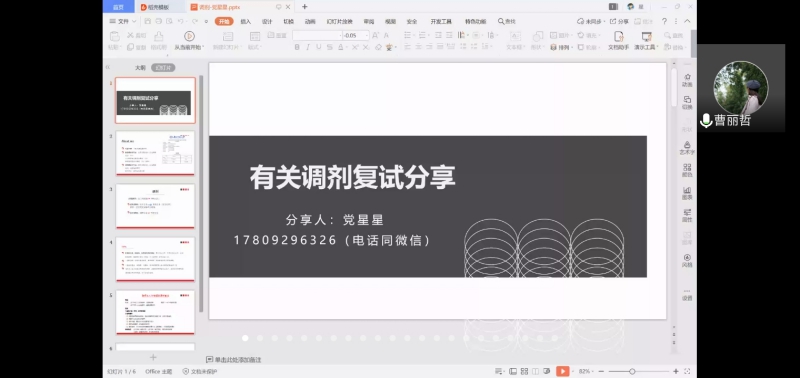Screen dimensions: 800x378
Task: Click 单击此处添加备注 notes area
Action: [x=234, y=360]
